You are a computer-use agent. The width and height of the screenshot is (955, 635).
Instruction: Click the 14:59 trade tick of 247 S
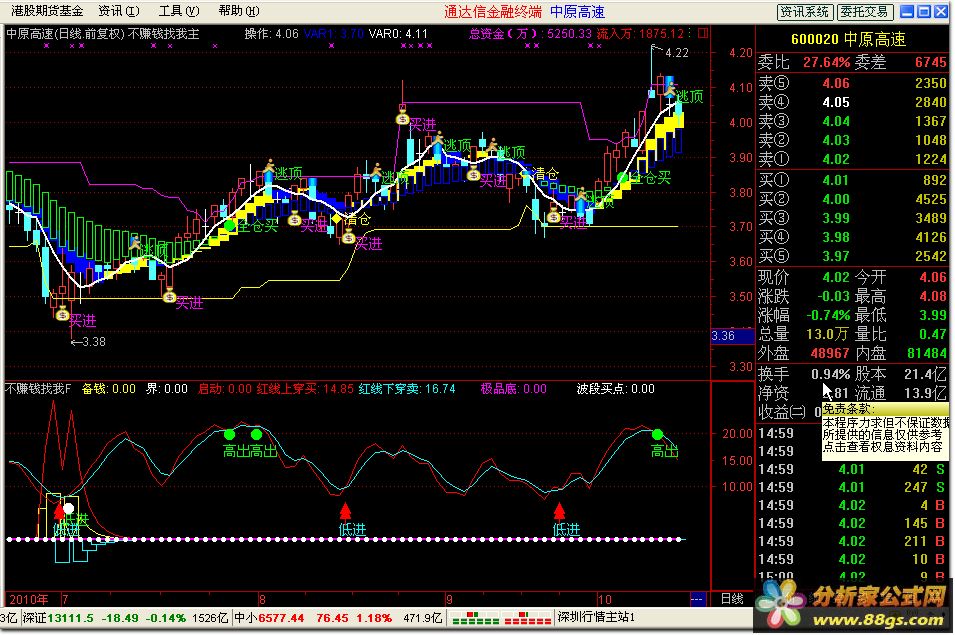[852, 487]
